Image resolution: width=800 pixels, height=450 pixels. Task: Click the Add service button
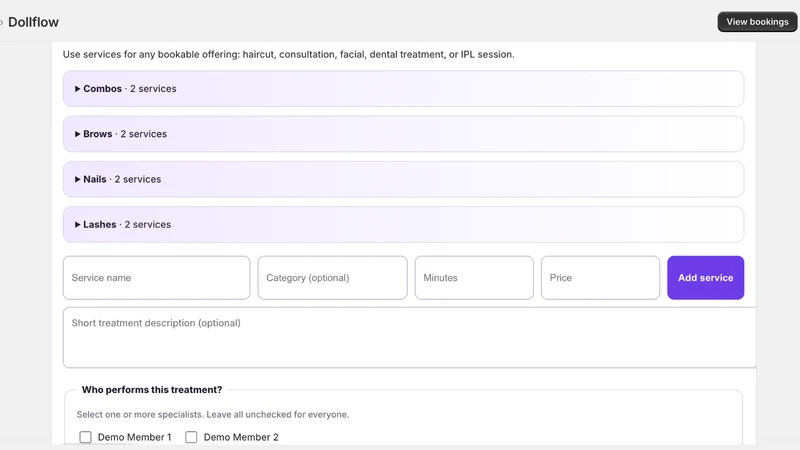705,278
